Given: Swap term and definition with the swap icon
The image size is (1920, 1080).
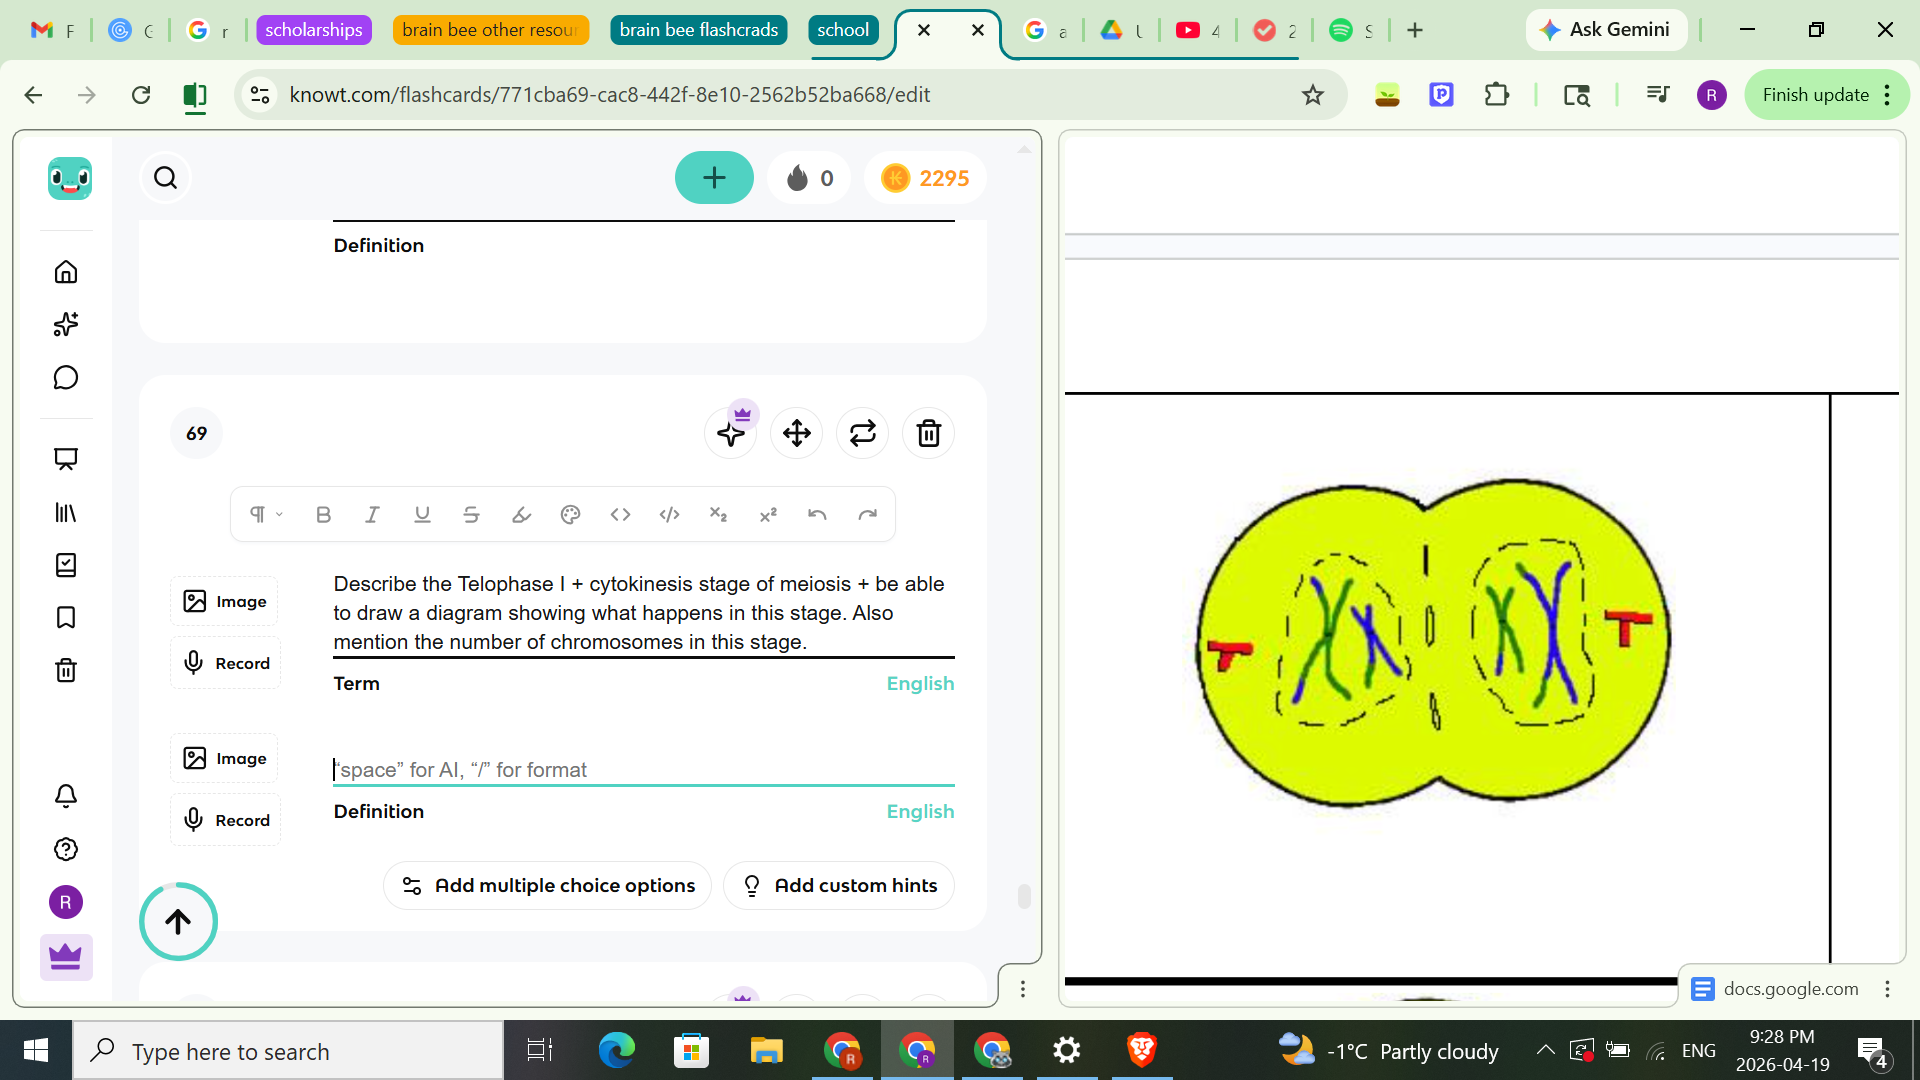Looking at the screenshot, I should click(862, 433).
